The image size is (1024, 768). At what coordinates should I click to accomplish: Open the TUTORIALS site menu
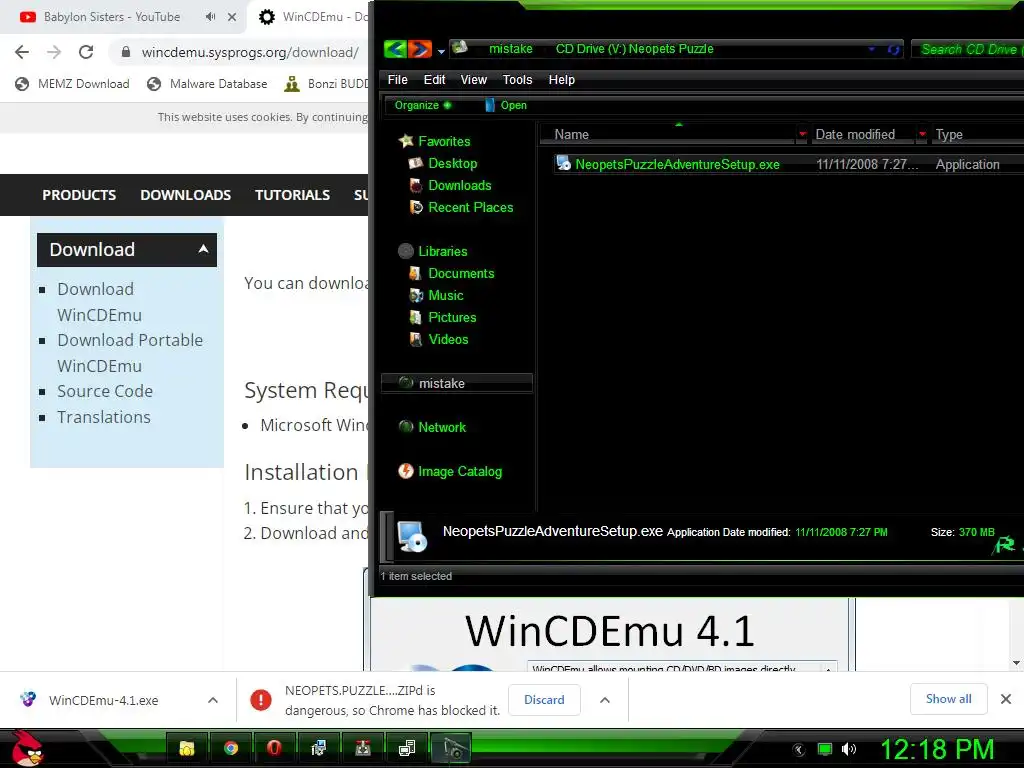tap(292, 195)
